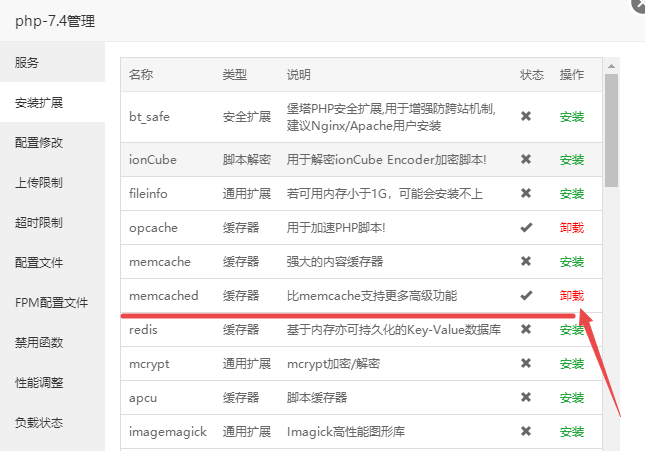This screenshot has width=645, height=451.
Task: Select the bt_safe name cell
Action: [149, 117]
